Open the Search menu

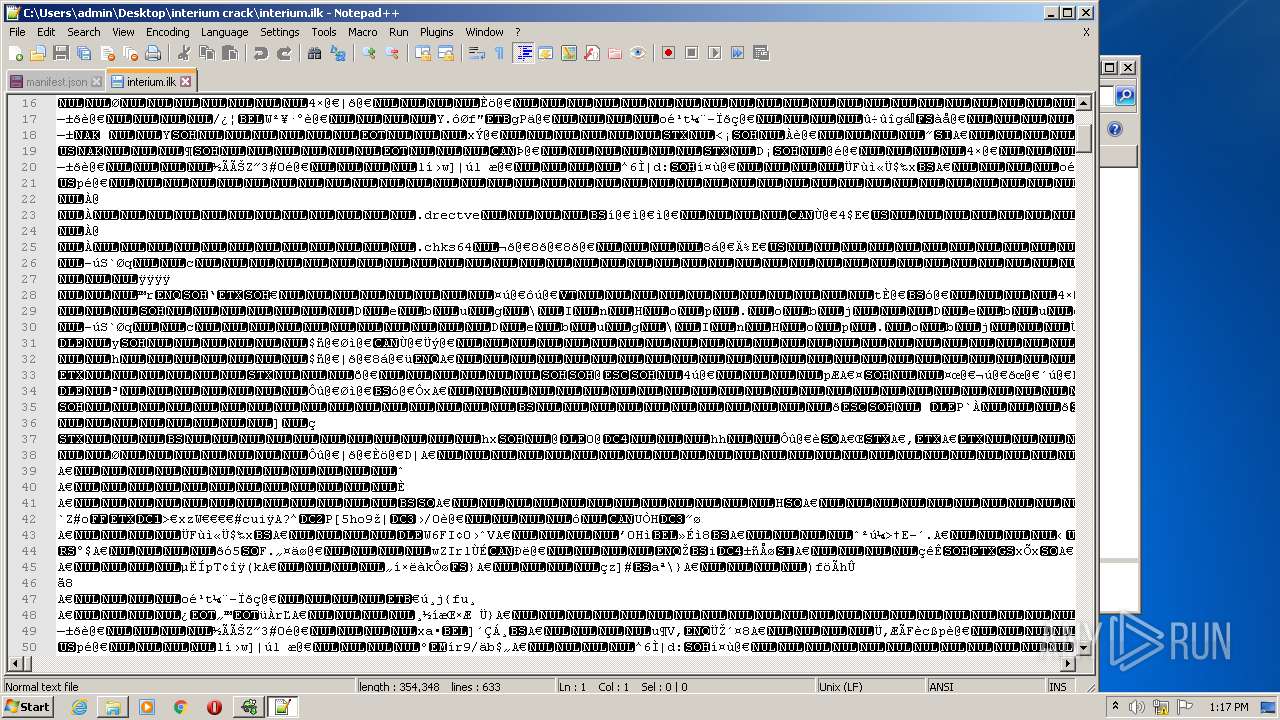[84, 32]
